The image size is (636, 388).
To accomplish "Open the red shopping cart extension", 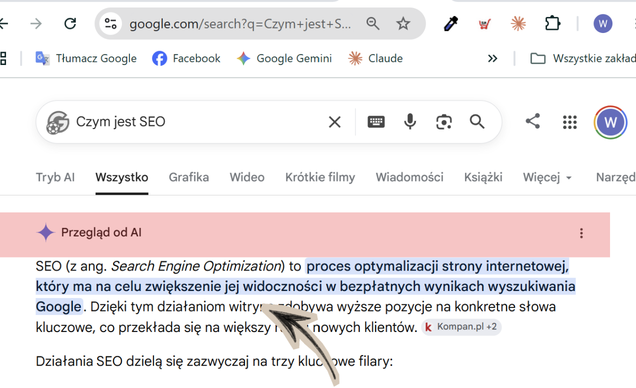I will (x=484, y=24).
